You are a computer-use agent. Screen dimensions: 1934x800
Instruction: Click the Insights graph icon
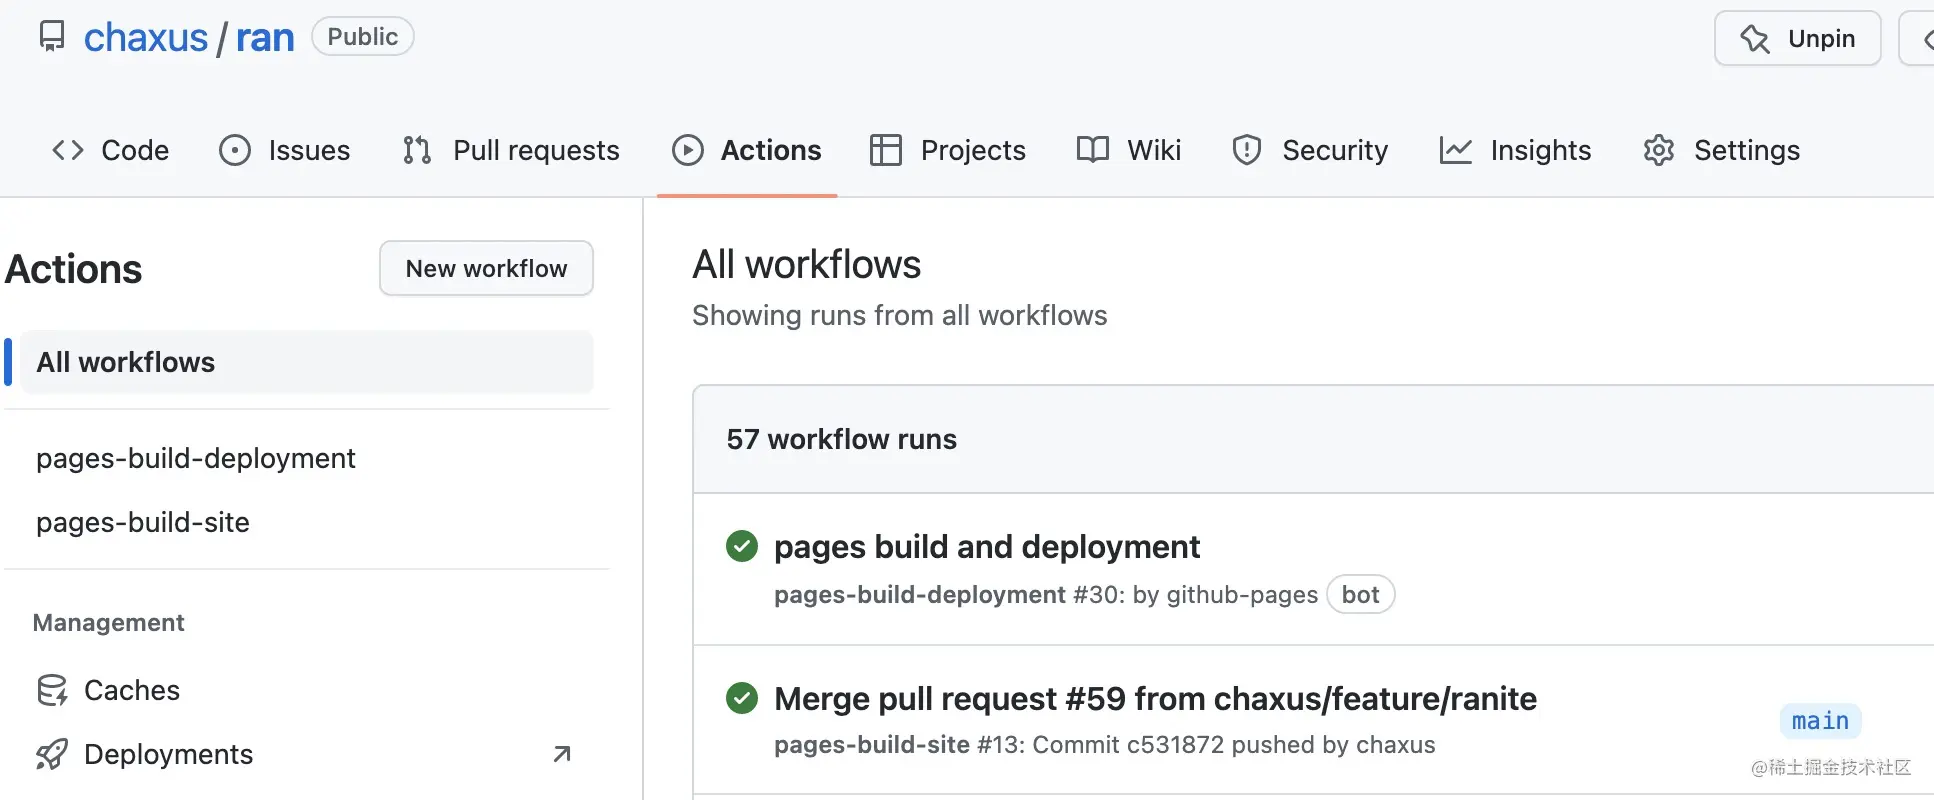(x=1456, y=150)
